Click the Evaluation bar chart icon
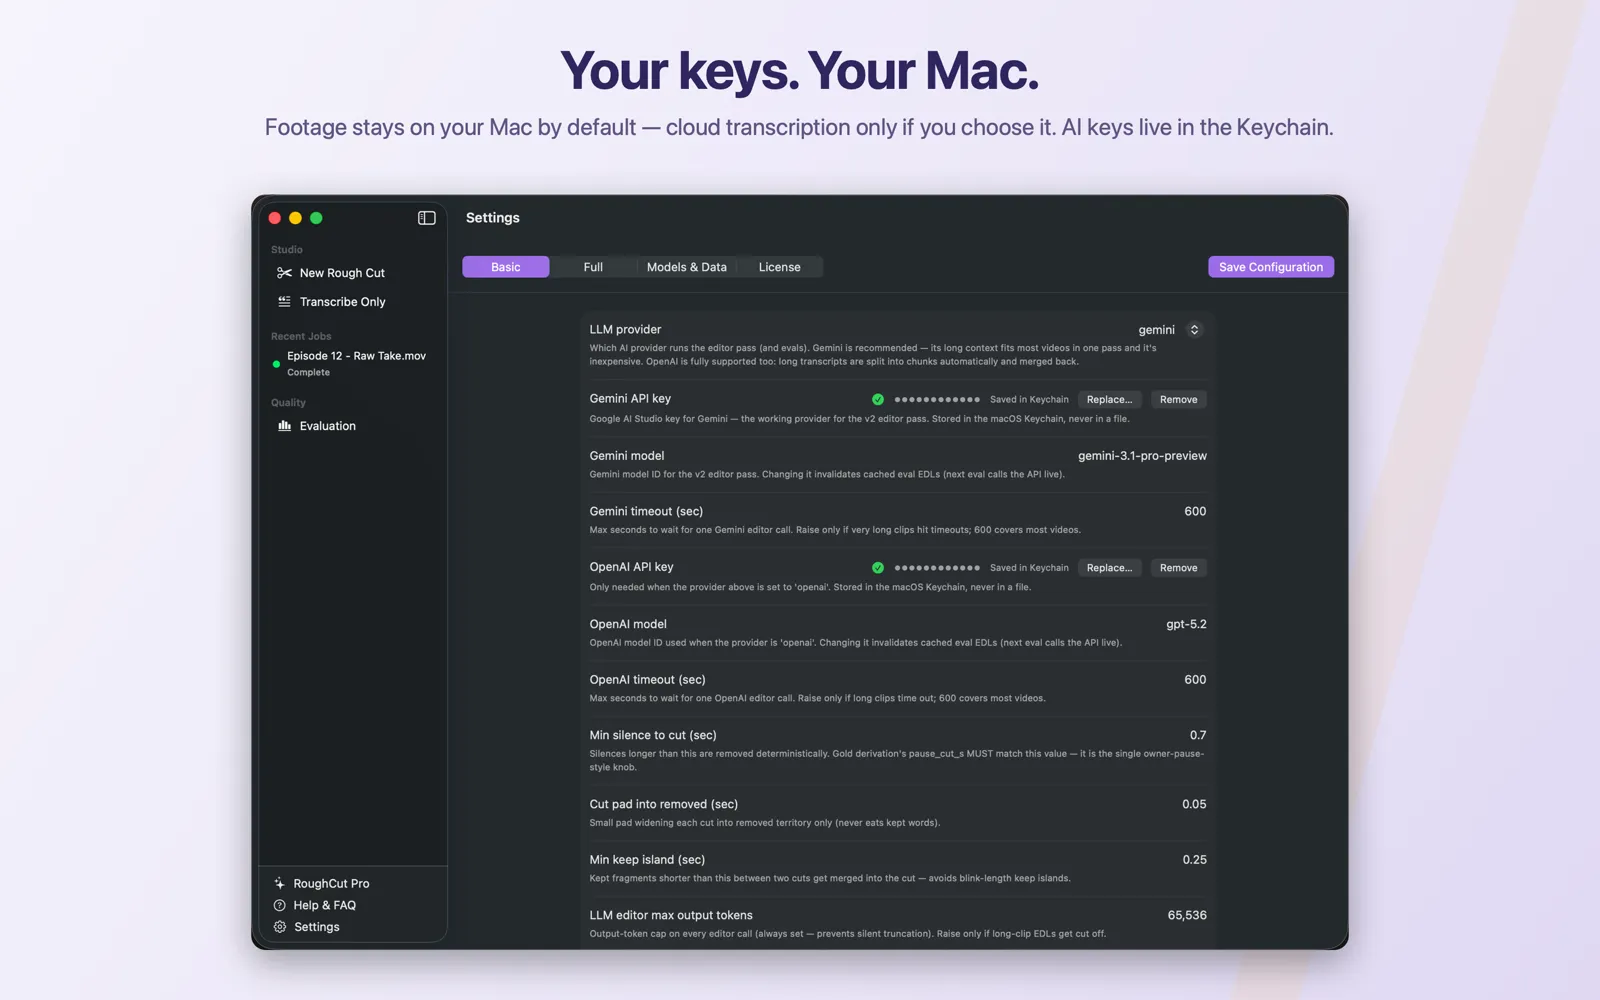The width and height of the screenshot is (1600, 1000). (284, 426)
